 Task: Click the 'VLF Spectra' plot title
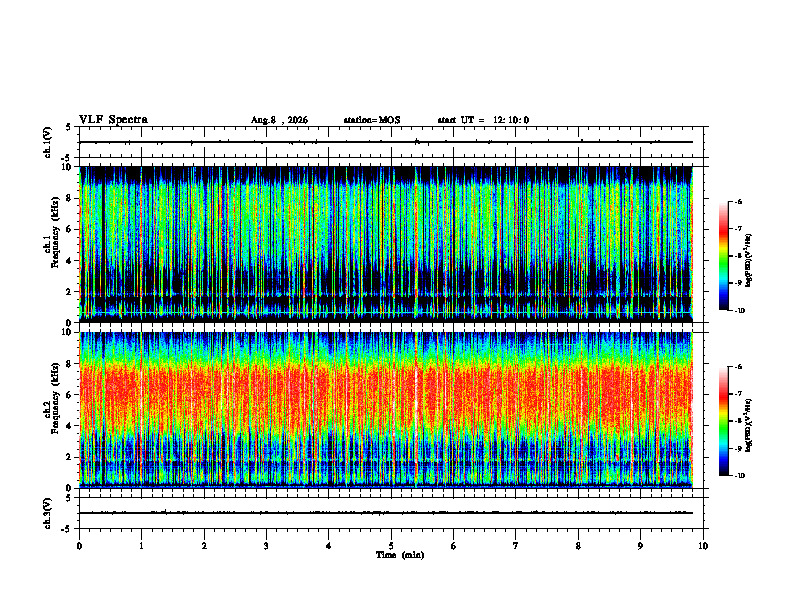pos(113,120)
